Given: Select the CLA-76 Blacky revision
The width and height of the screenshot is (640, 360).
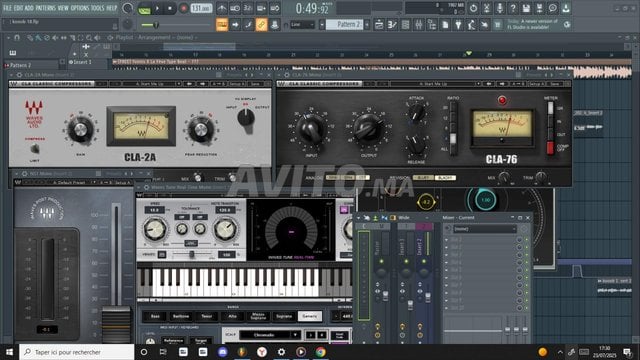Looking at the screenshot, I should click(x=445, y=178).
